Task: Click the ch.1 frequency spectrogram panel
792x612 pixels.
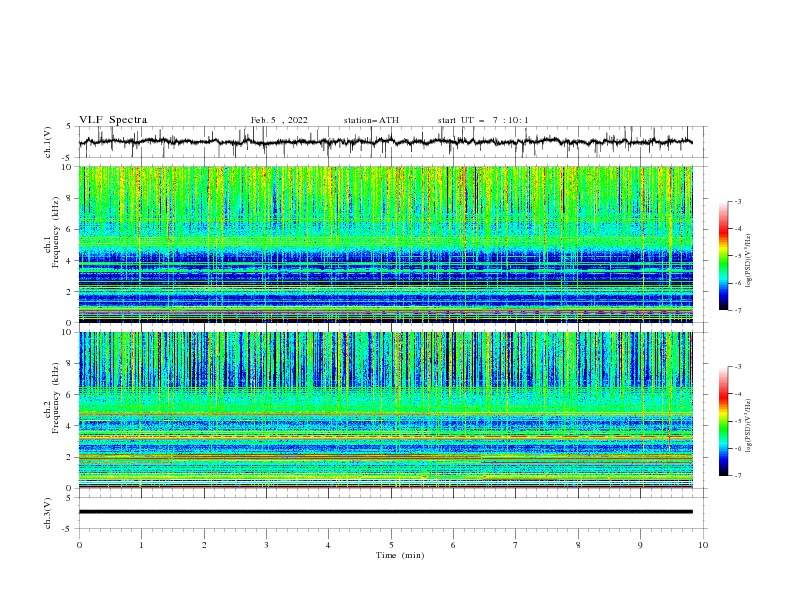Action: pyautogui.click(x=386, y=244)
